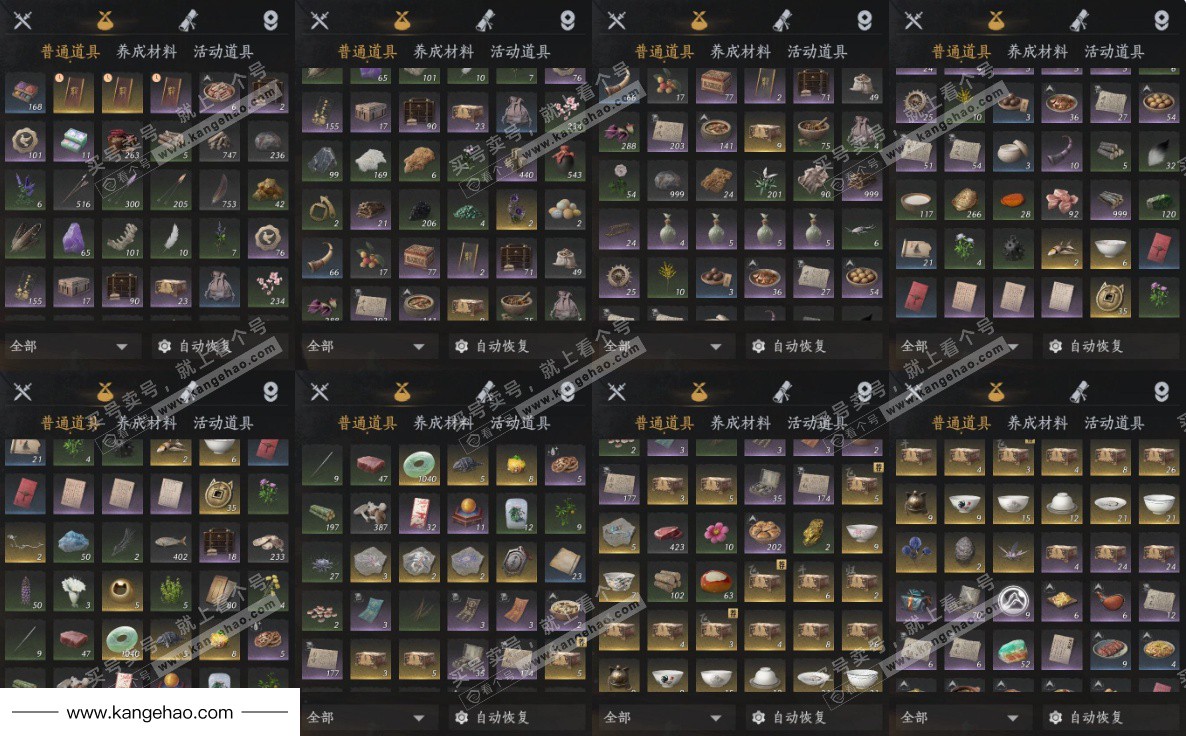
Task: Expand 全部 filter in panel with mushrooms 387
Action: click(x=365, y=717)
